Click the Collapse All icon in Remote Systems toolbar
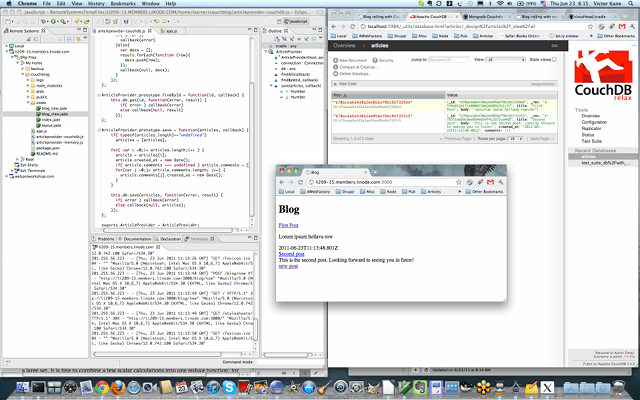Image resolution: width=640 pixels, height=400 pixels. 69,39
